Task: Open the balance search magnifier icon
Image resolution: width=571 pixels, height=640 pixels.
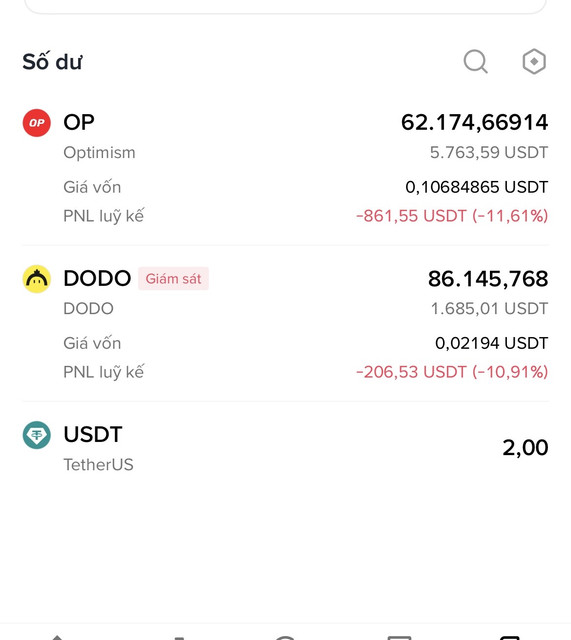Action: [x=475, y=62]
